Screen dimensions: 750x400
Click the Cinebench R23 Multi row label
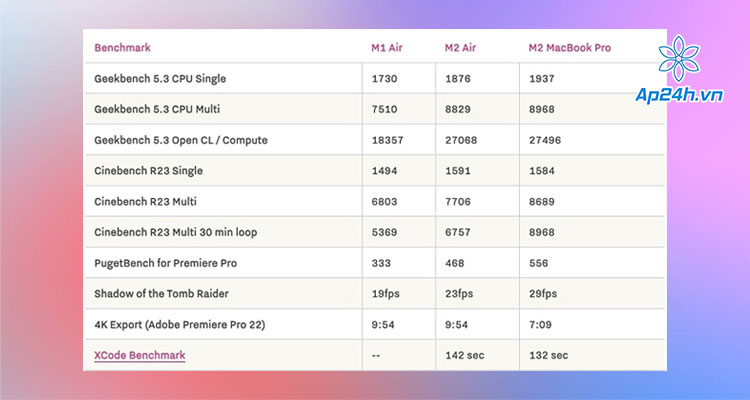145,201
